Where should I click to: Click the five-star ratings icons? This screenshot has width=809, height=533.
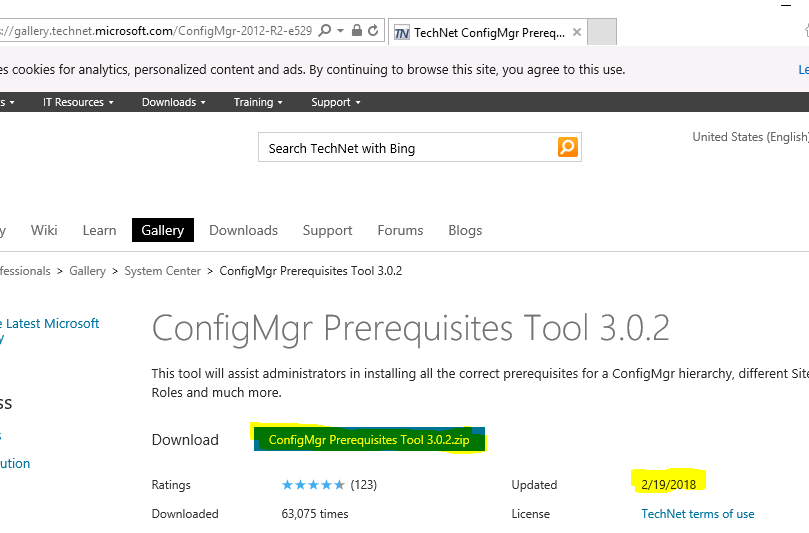[x=313, y=484]
